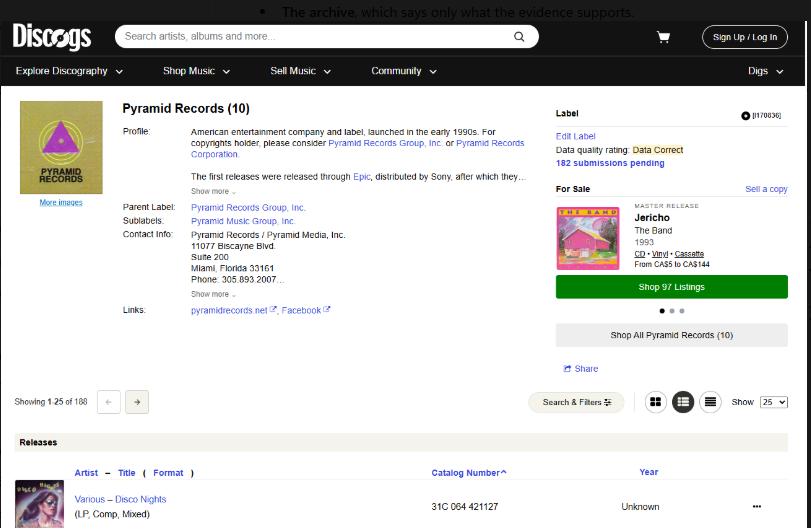The image size is (811, 528).
Task: Expand Shop Music menu
Action: pyautogui.click(x=197, y=71)
